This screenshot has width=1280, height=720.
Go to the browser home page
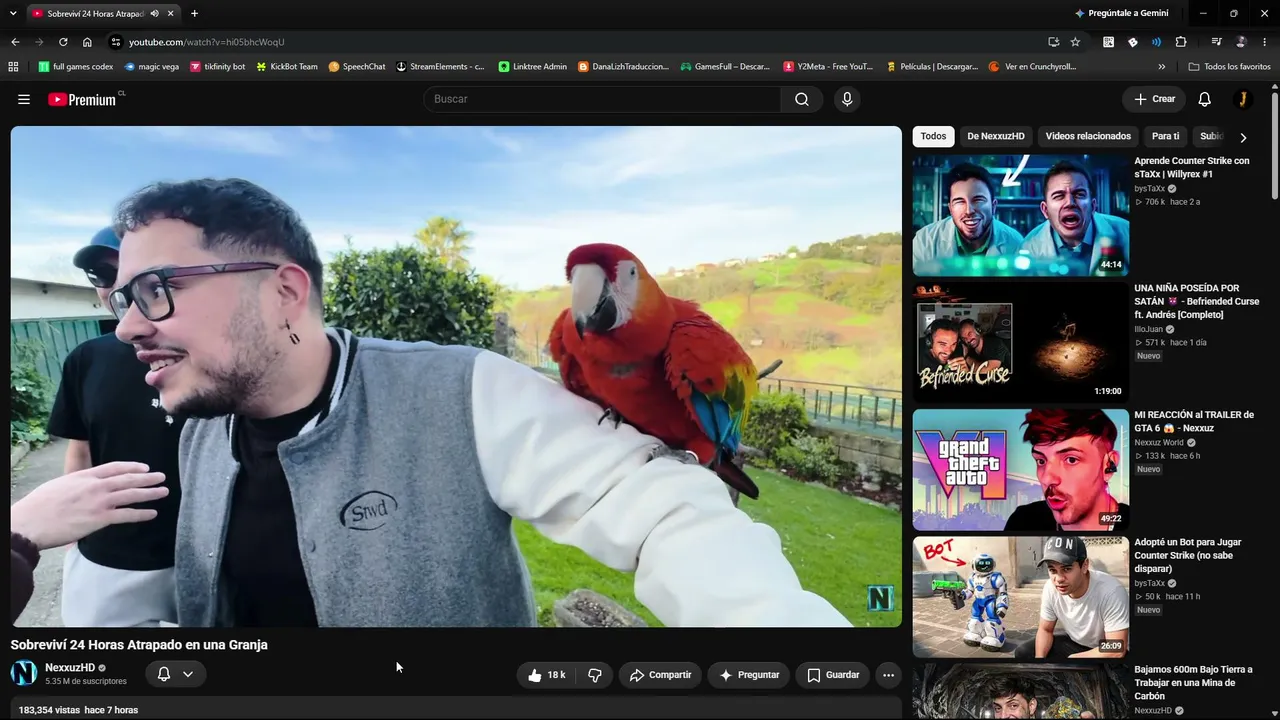[87, 42]
